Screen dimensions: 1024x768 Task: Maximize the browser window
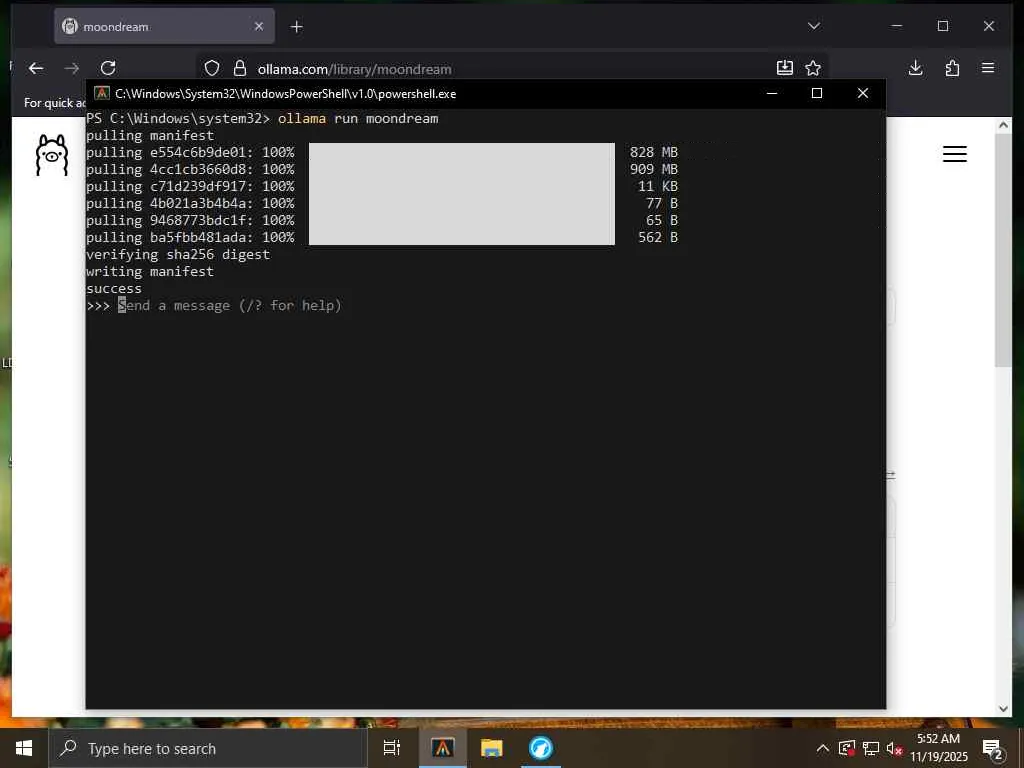coord(942,26)
